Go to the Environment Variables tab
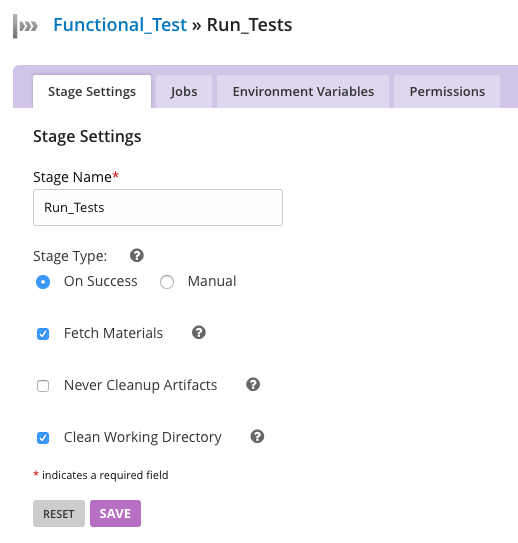Viewport: 518px width, 543px height. tap(303, 92)
